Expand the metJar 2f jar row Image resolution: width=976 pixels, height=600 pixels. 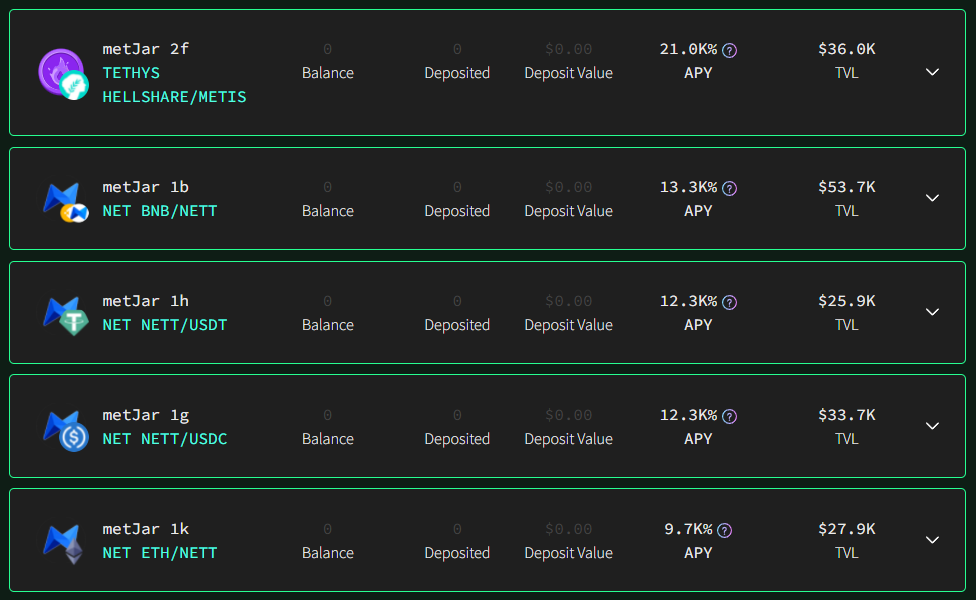[x=932, y=72]
